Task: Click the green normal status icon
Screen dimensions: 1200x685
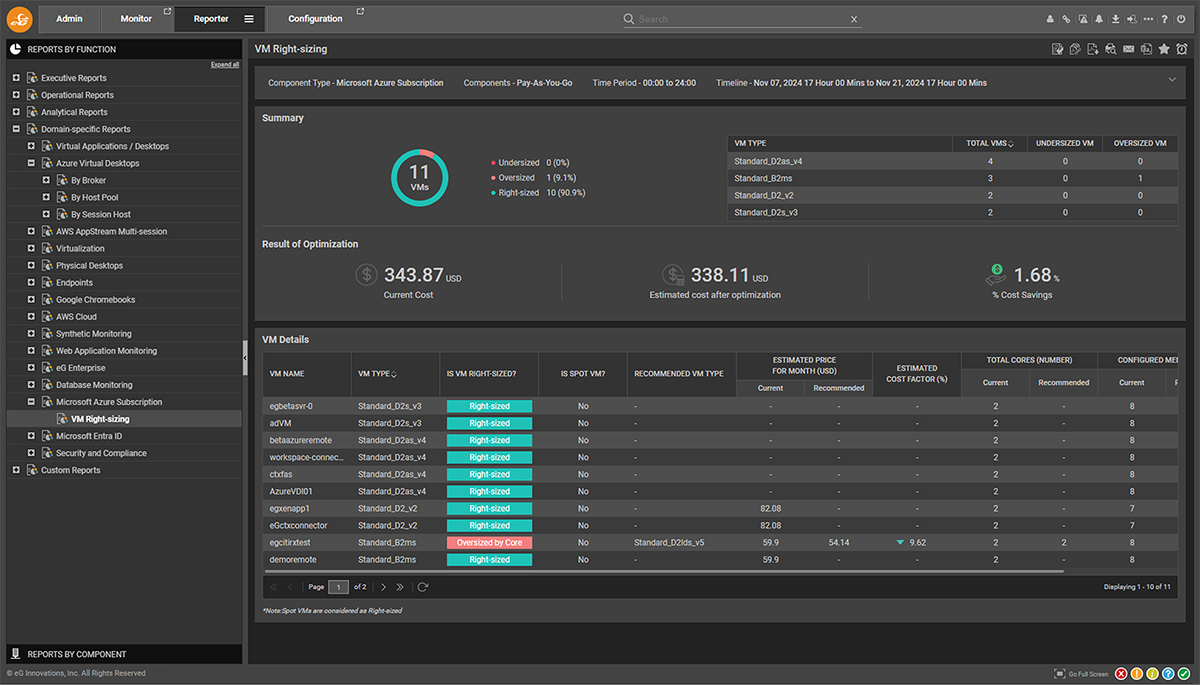Action: [x=1182, y=674]
